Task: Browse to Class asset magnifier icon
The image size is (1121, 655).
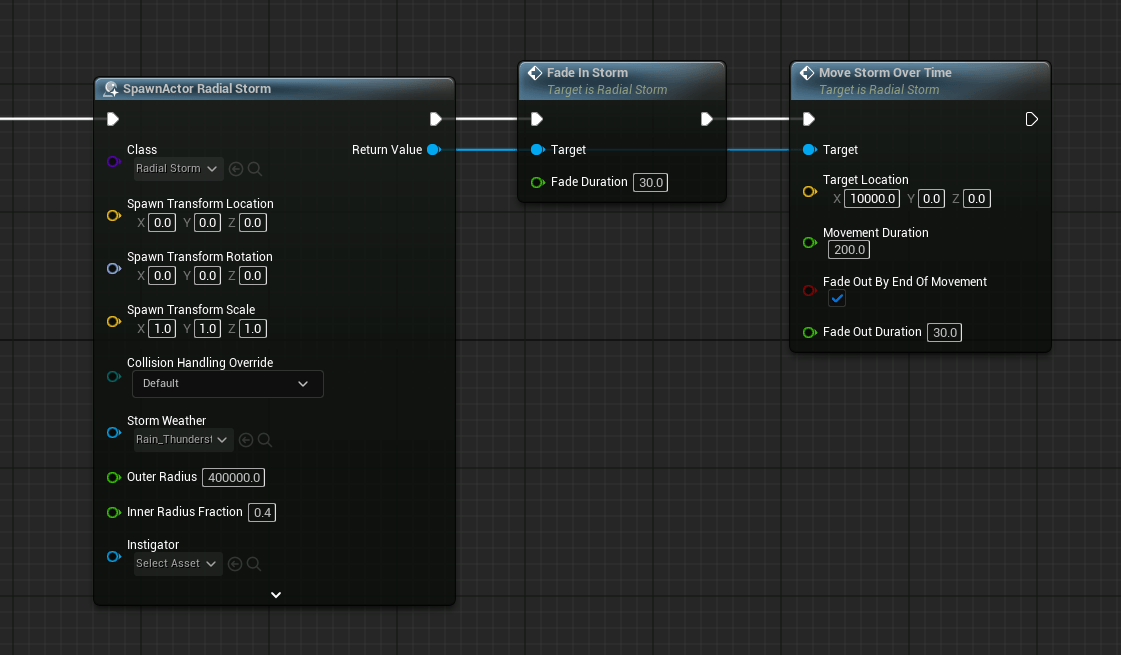Action: pyautogui.click(x=255, y=169)
